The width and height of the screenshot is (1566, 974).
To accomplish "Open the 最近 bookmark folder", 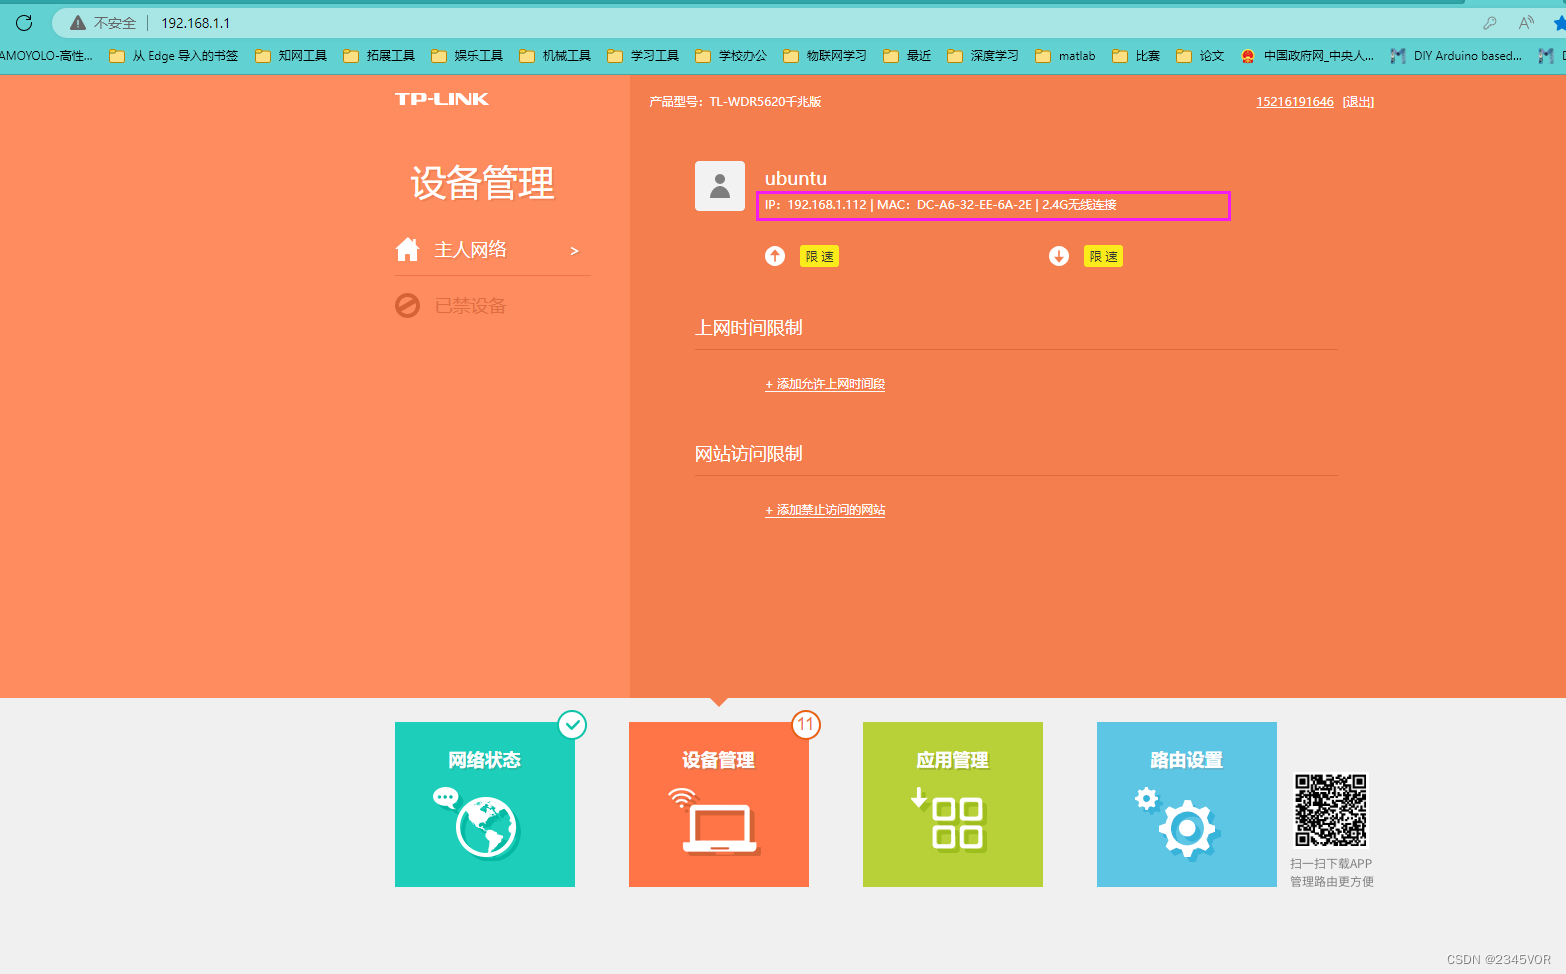I will point(907,56).
